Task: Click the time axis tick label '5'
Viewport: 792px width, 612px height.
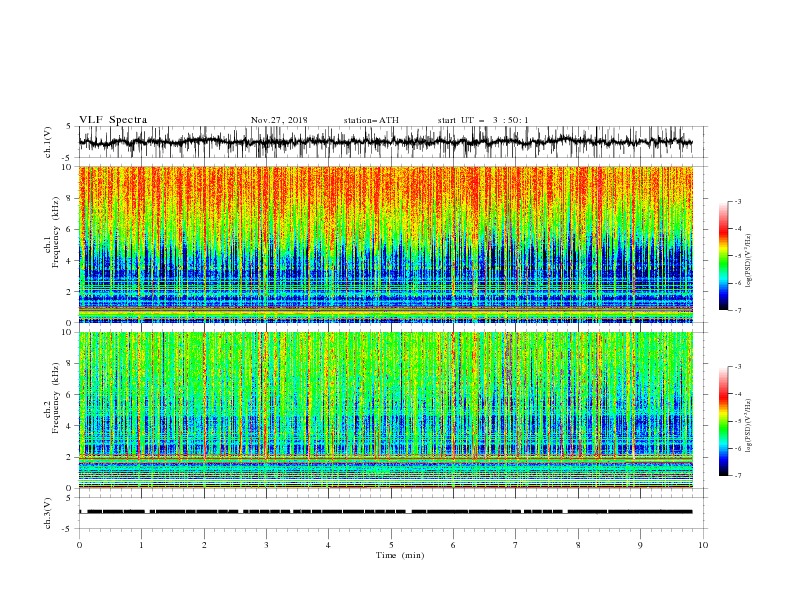Action: [x=391, y=545]
